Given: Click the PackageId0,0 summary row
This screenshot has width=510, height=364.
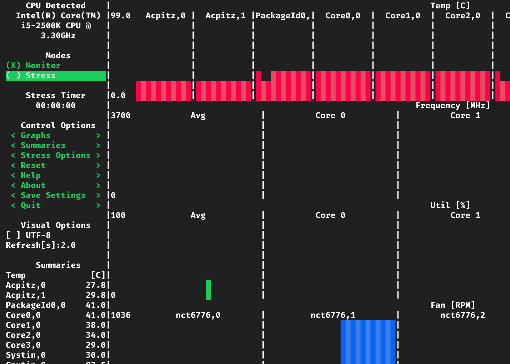Looking at the screenshot, I should [55, 305].
